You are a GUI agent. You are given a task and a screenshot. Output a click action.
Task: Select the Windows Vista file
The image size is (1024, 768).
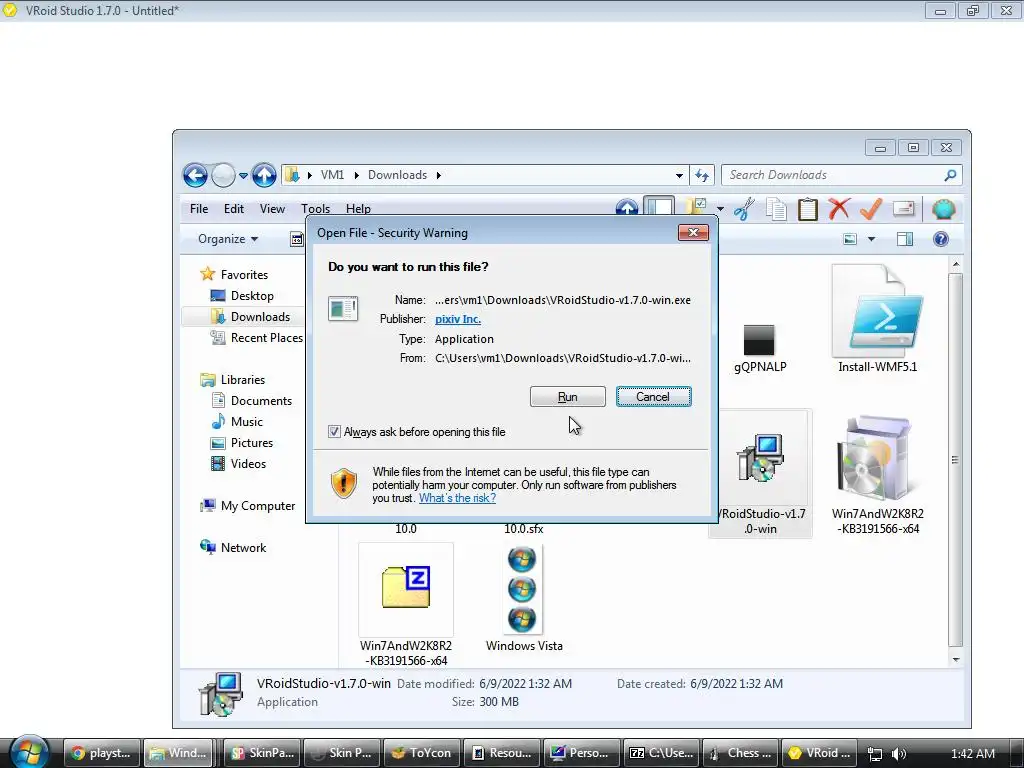(x=524, y=598)
